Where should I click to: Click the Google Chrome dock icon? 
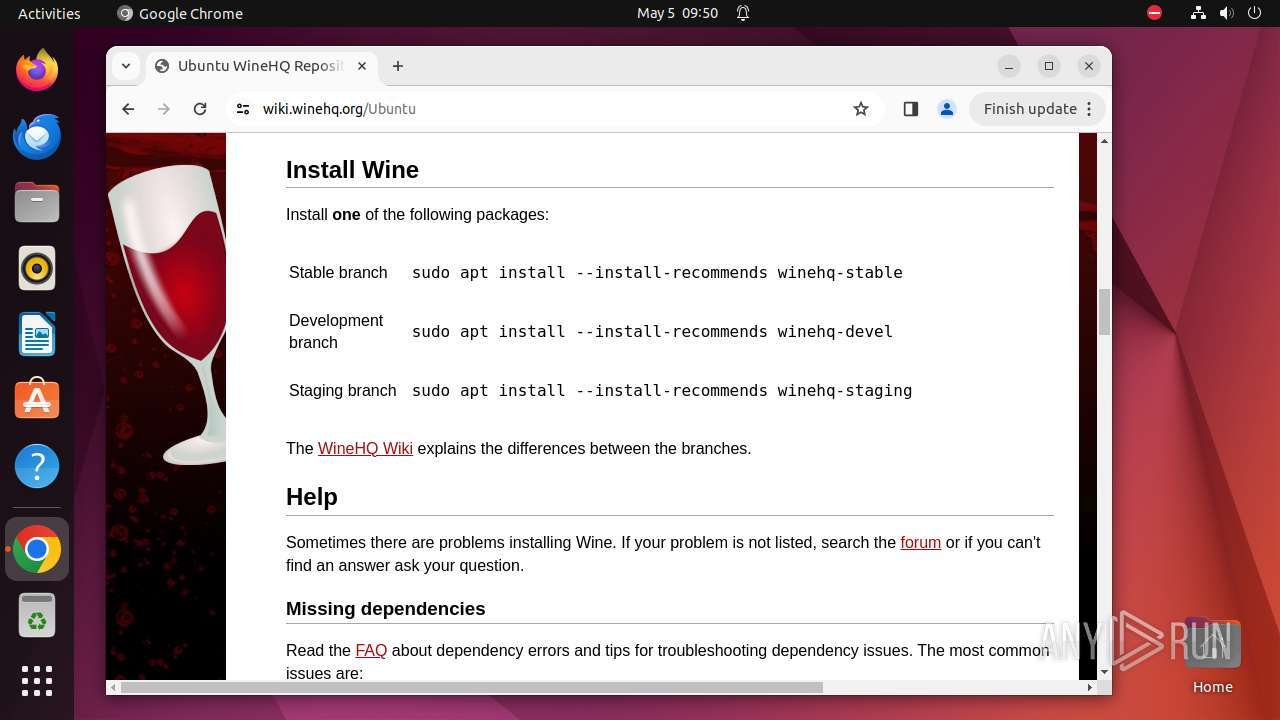37,549
